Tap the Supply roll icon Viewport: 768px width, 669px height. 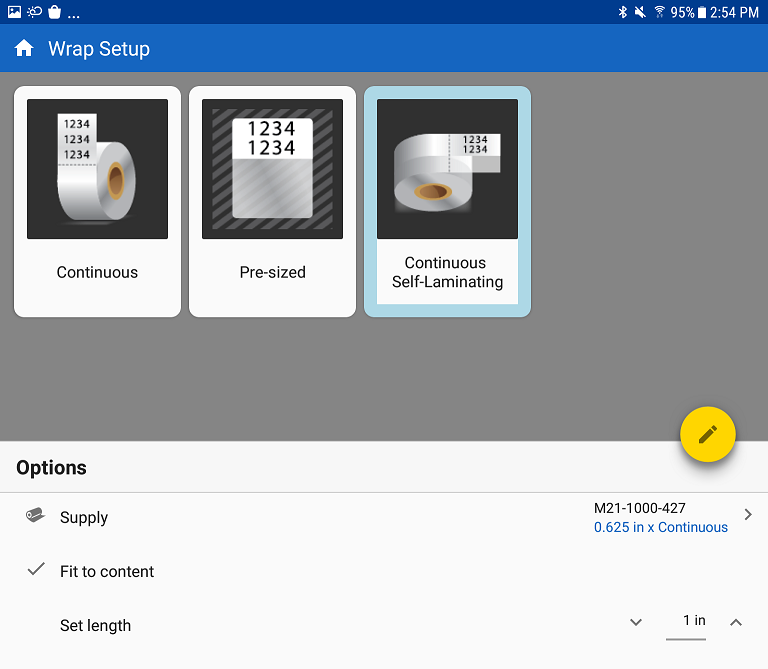(35, 515)
